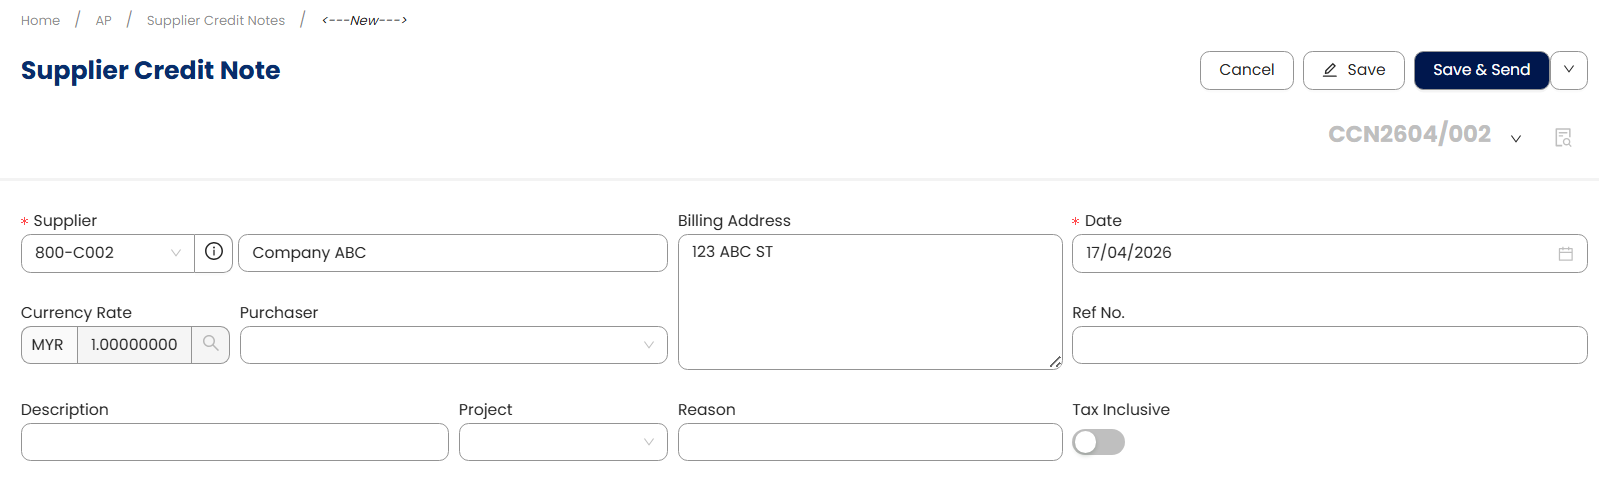This screenshot has height=486, width=1599.
Task: Focus the Ref No. input field
Action: tap(1329, 345)
